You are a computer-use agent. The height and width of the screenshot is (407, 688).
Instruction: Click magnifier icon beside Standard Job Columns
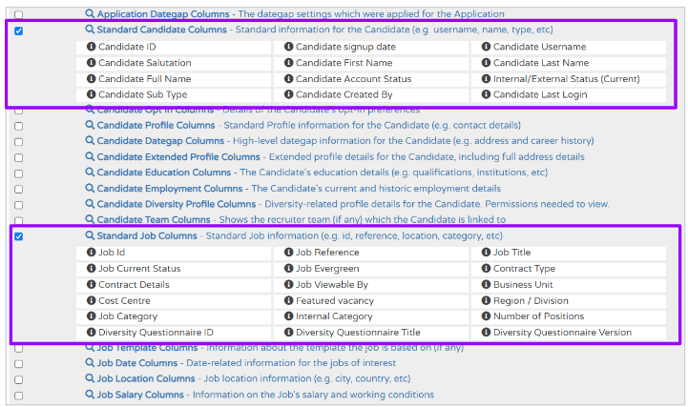(90, 236)
